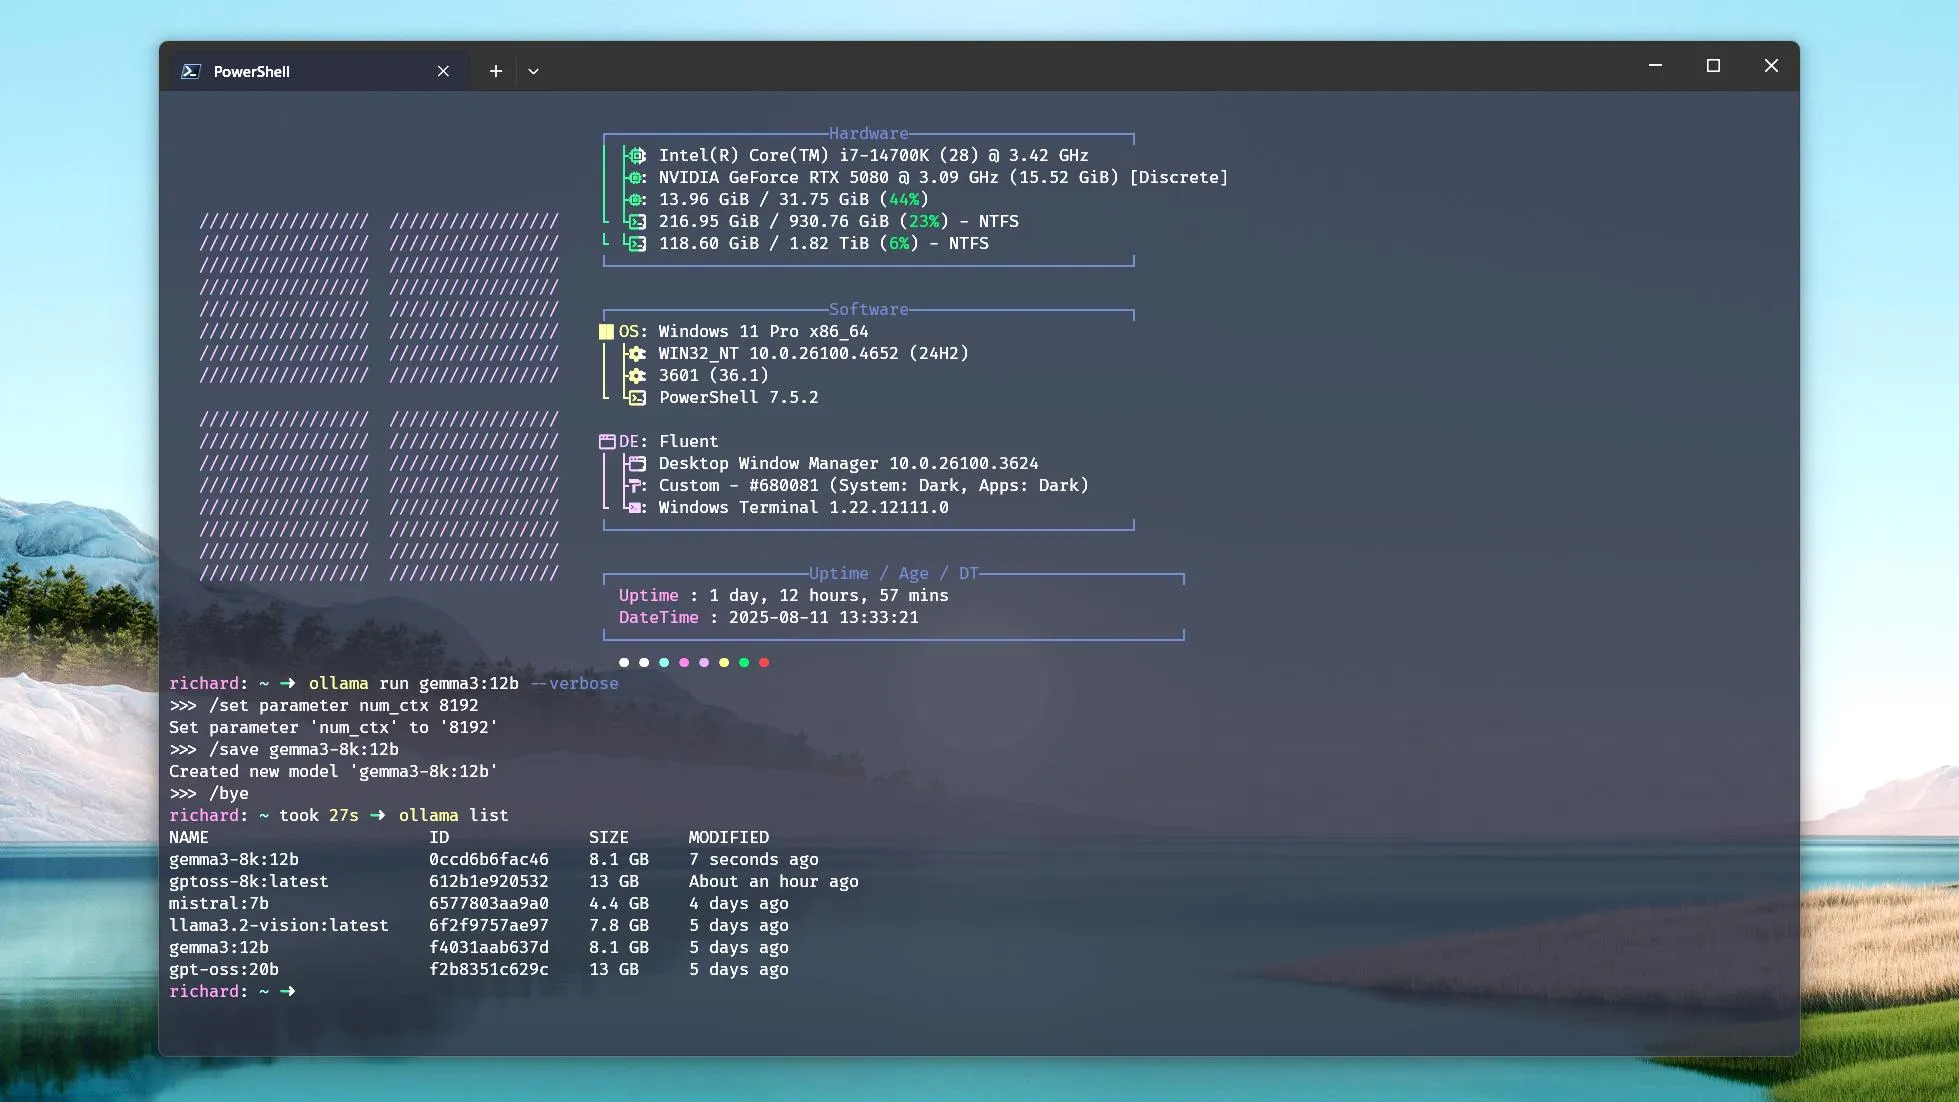Viewport: 1959px width, 1102px height.
Task: Click the Hardware section title
Action: [x=868, y=133]
